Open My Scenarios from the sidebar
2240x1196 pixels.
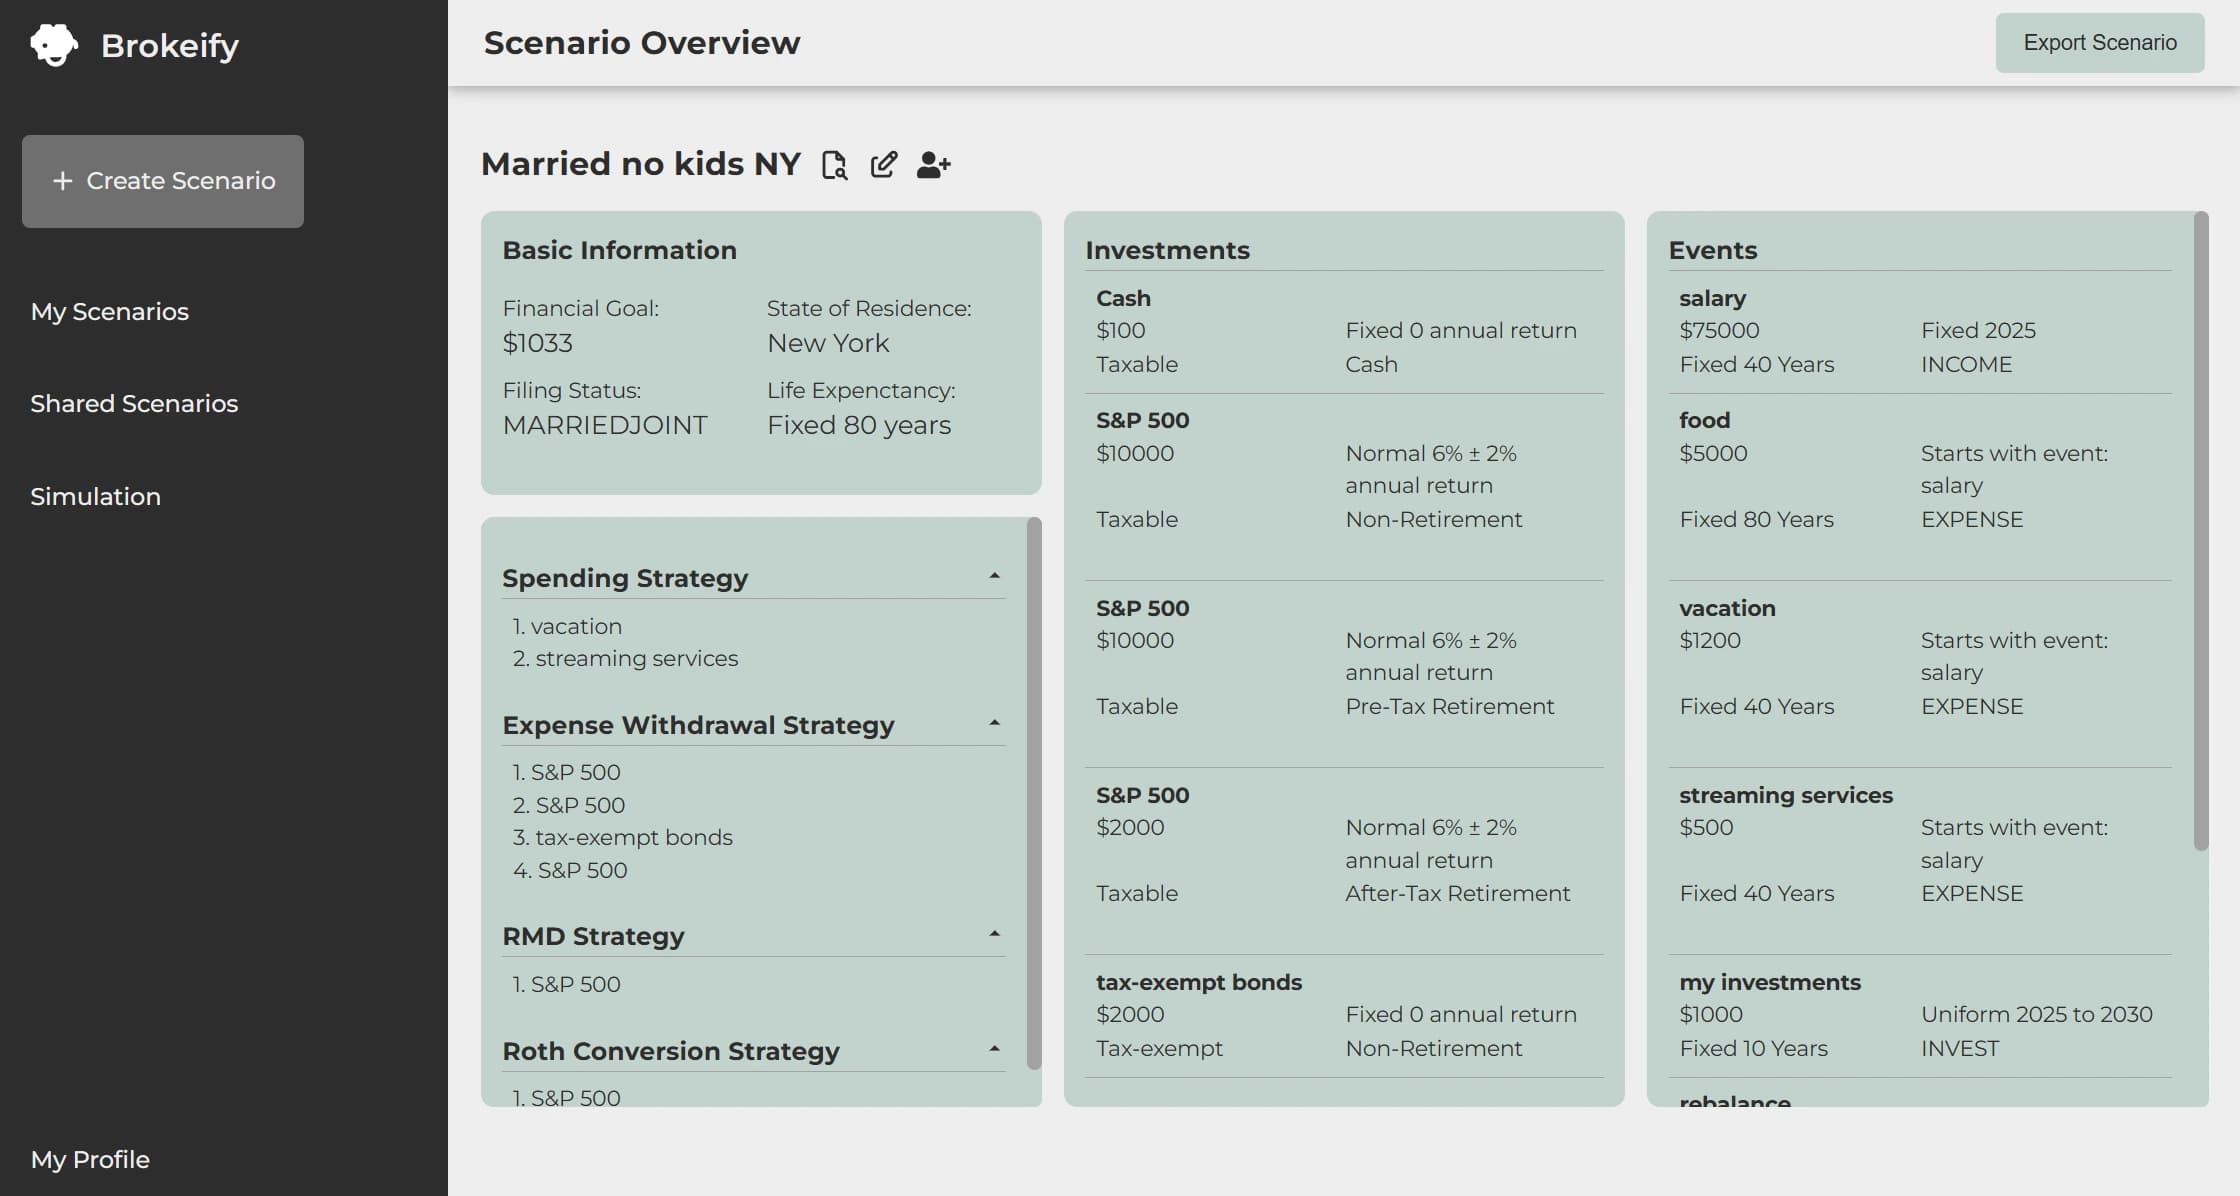click(x=109, y=311)
